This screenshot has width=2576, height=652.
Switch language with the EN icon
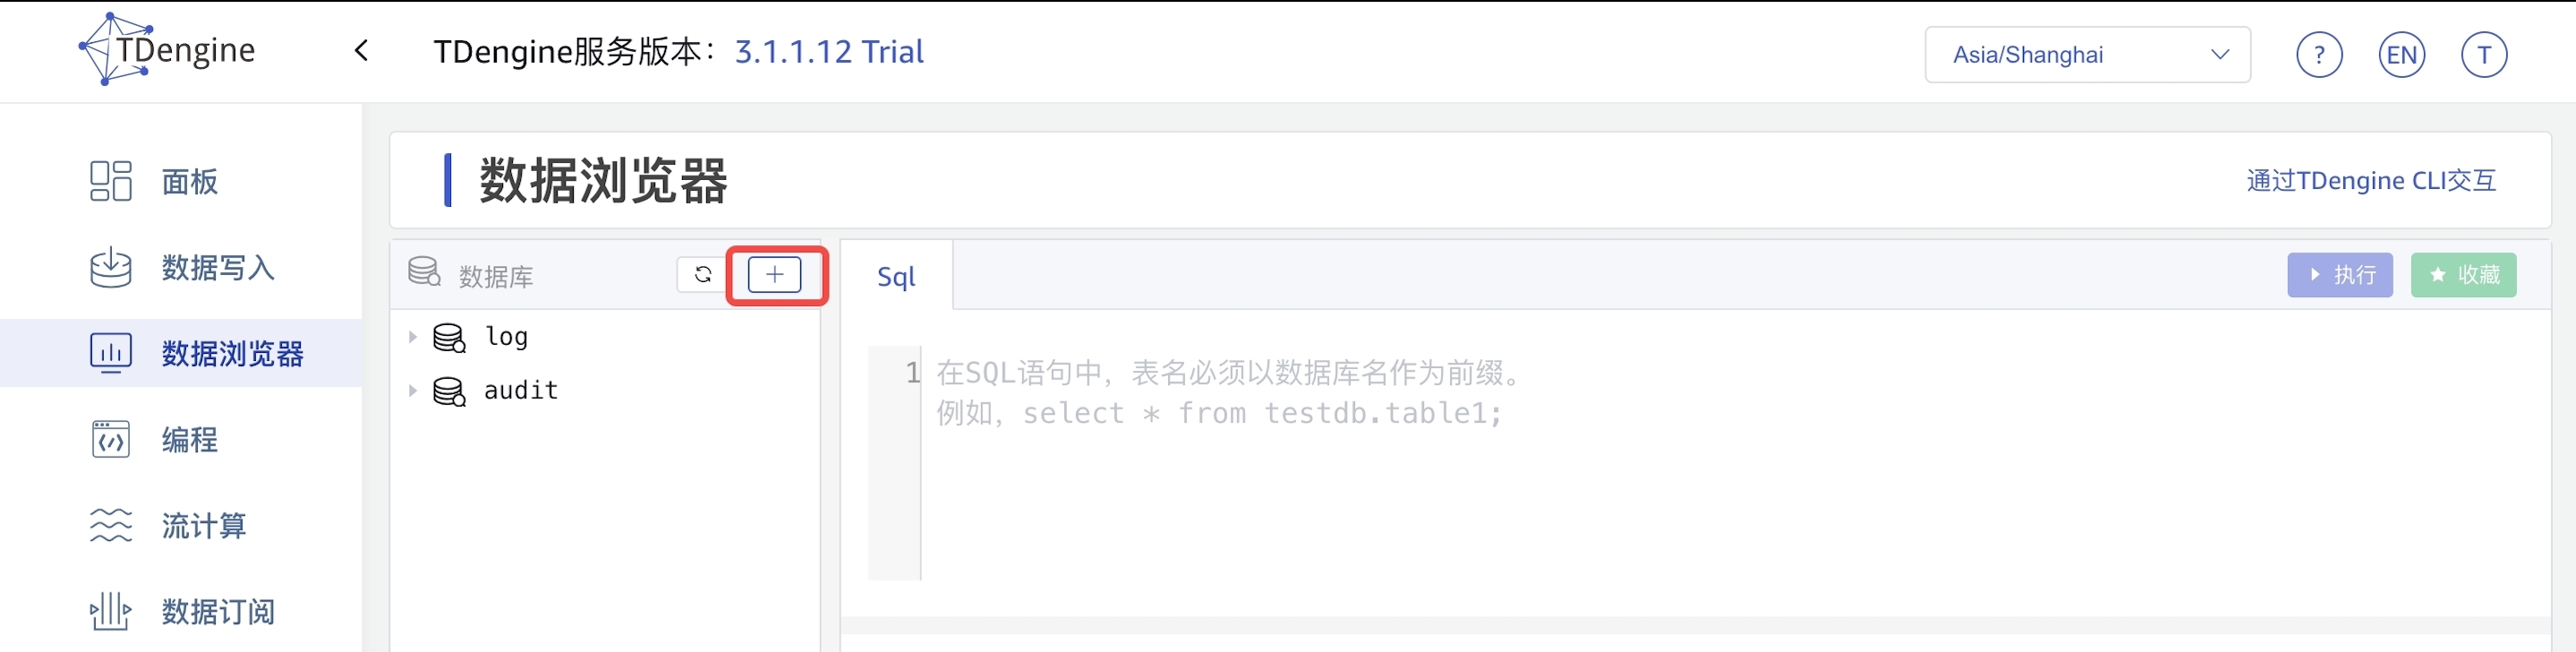click(2401, 55)
